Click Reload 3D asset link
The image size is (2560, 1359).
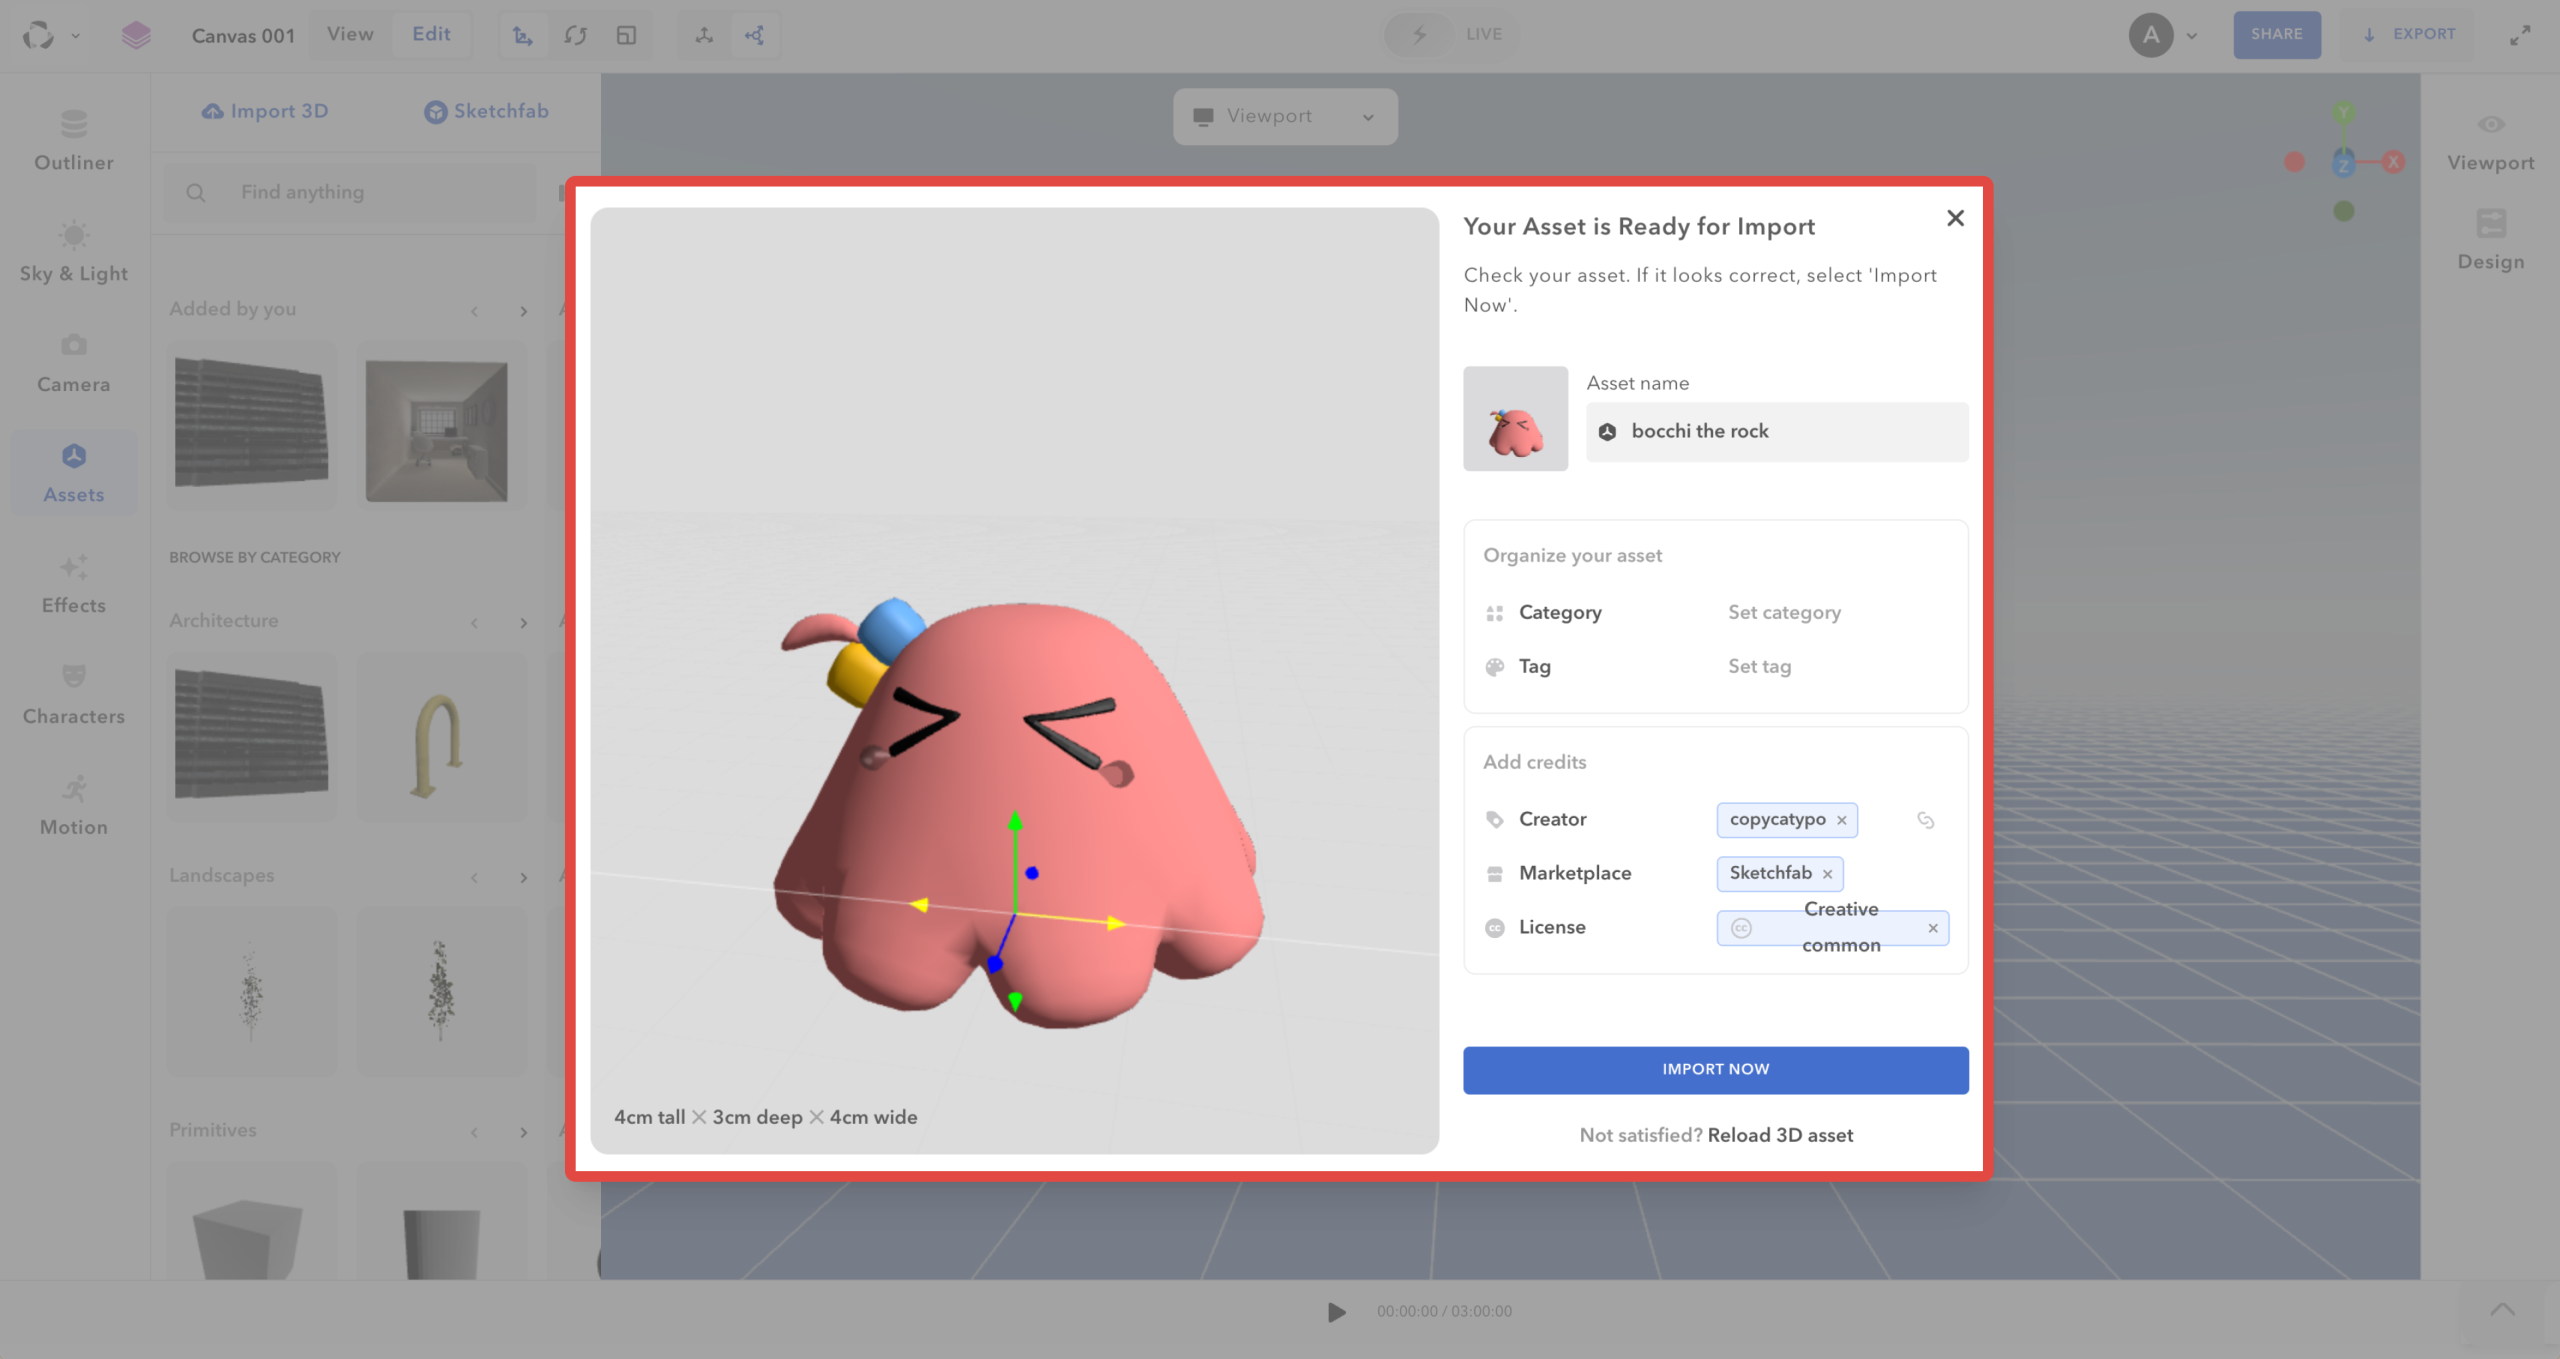coord(1780,1135)
